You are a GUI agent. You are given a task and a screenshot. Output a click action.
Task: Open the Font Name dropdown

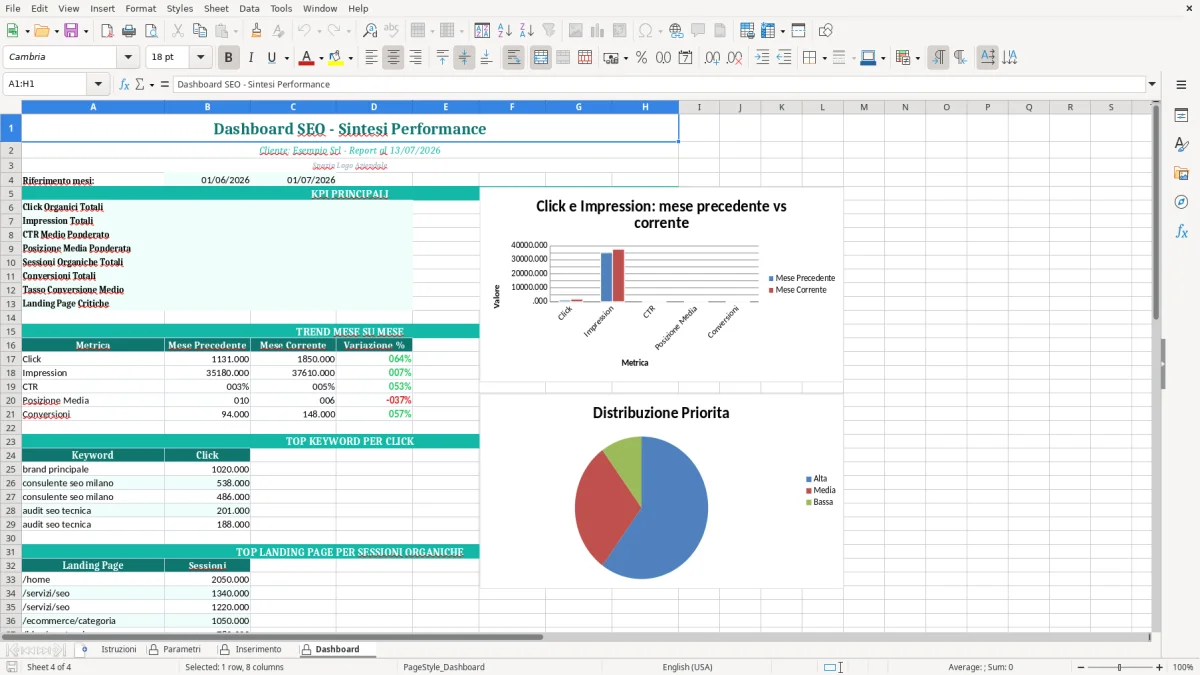pos(128,58)
